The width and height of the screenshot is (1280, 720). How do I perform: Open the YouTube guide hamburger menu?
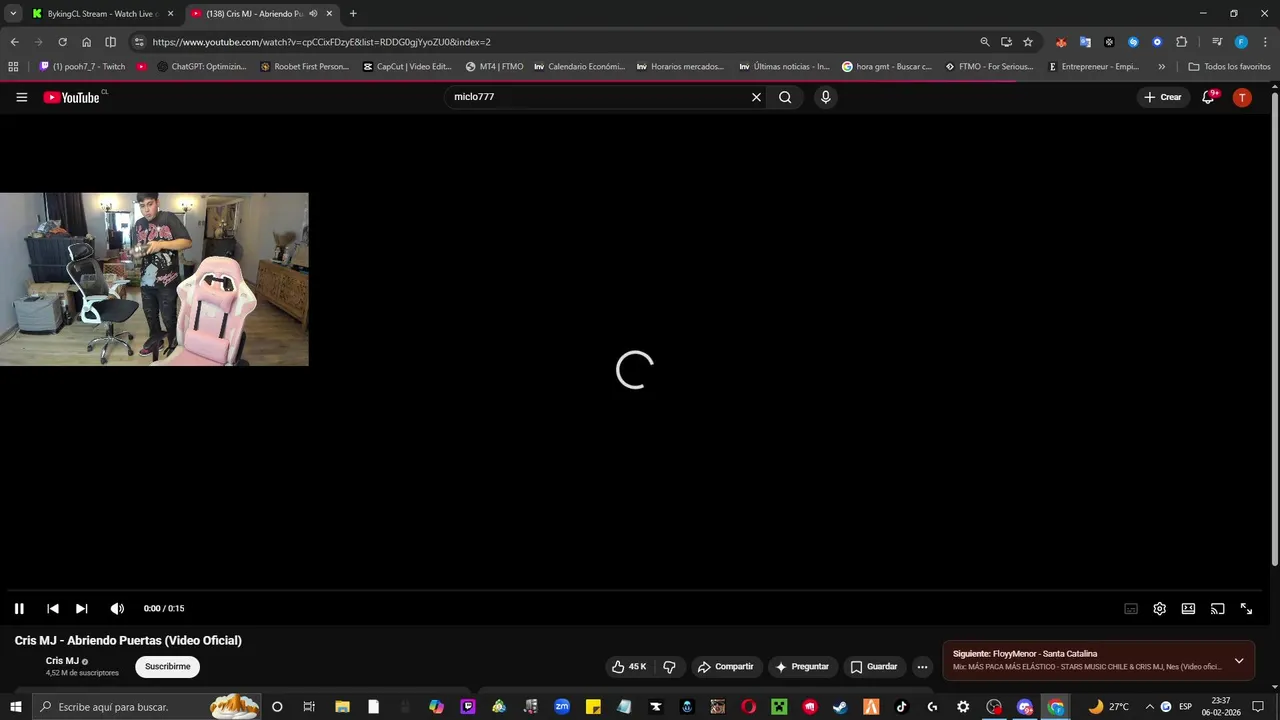[x=21, y=97]
